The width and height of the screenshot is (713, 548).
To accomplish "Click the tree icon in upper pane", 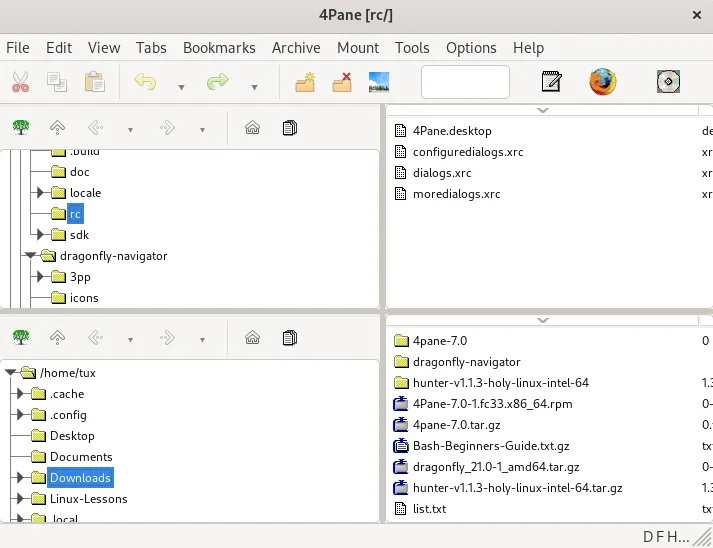I will pyautogui.click(x=21, y=128).
